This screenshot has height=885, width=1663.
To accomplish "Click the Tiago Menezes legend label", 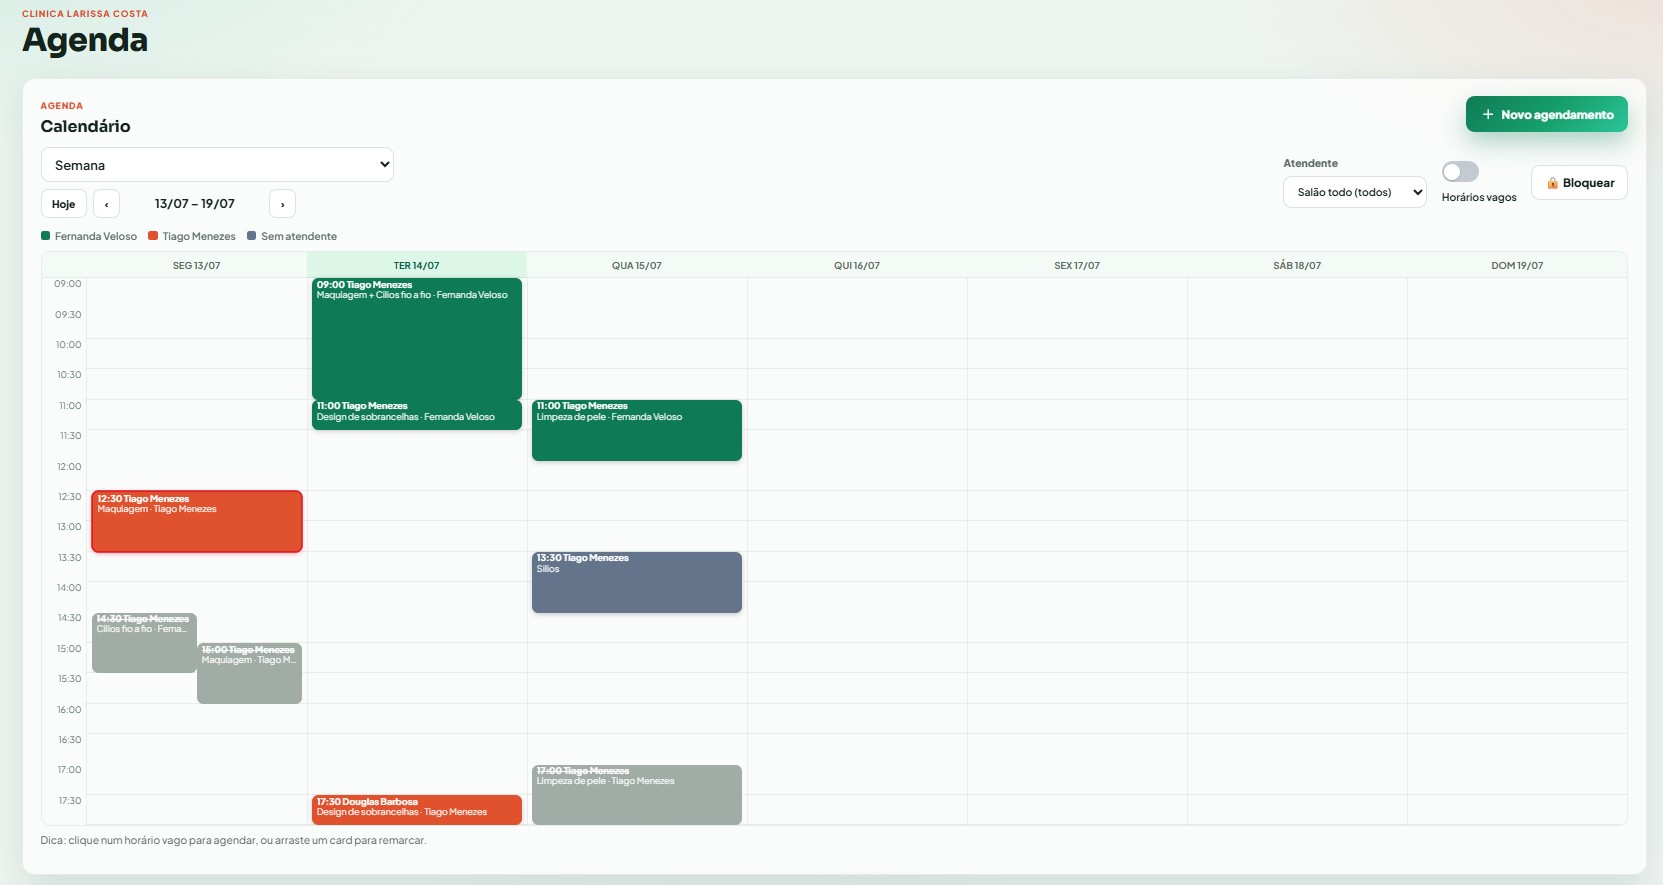I will click(x=199, y=236).
